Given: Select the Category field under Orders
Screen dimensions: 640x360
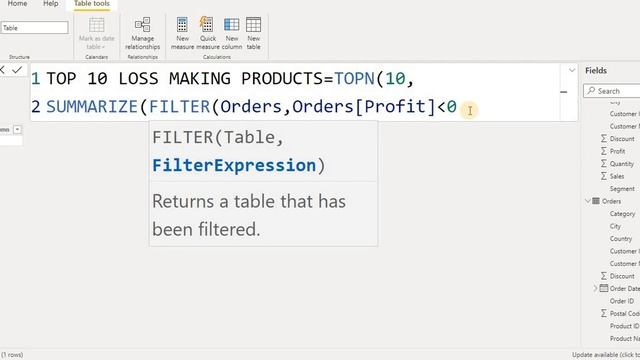Looking at the screenshot, I should tap(622, 214).
